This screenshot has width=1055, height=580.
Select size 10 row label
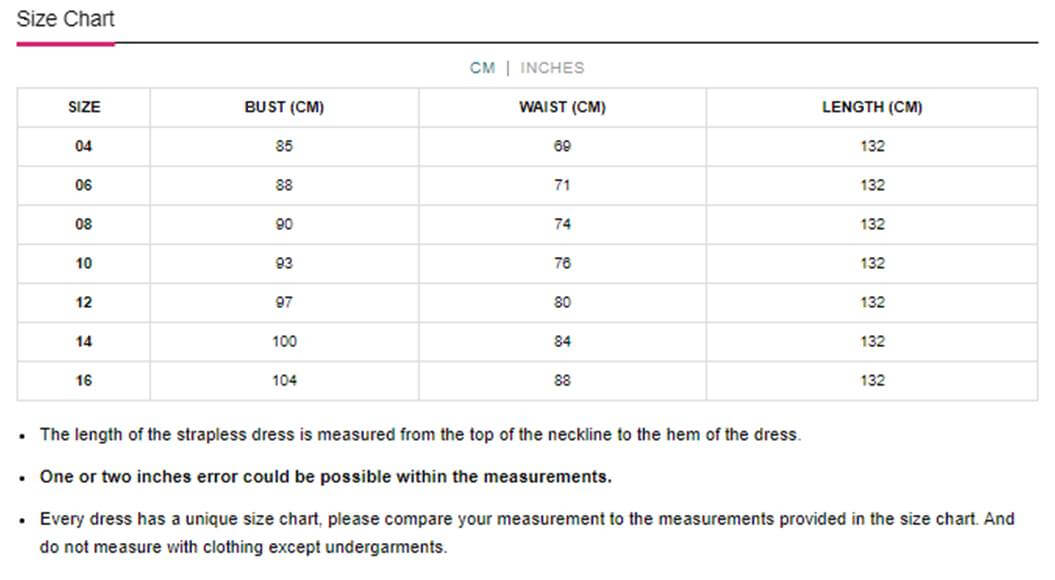point(84,263)
